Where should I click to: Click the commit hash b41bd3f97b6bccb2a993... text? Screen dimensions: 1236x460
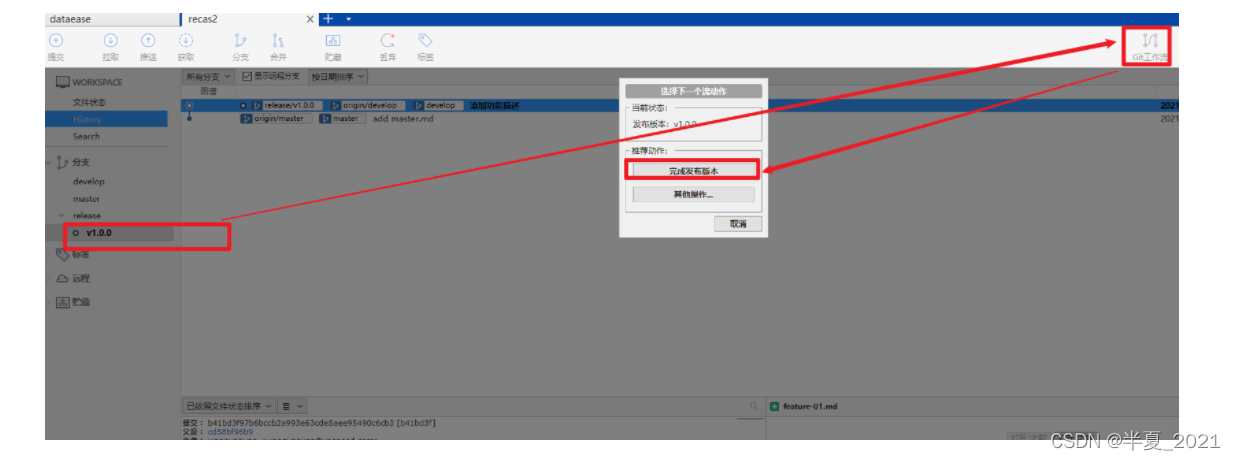pos(321,422)
